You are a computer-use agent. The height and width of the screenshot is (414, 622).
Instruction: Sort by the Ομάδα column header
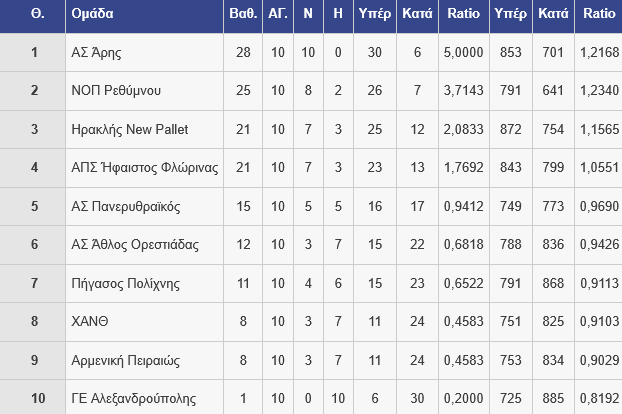tap(93, 15)
